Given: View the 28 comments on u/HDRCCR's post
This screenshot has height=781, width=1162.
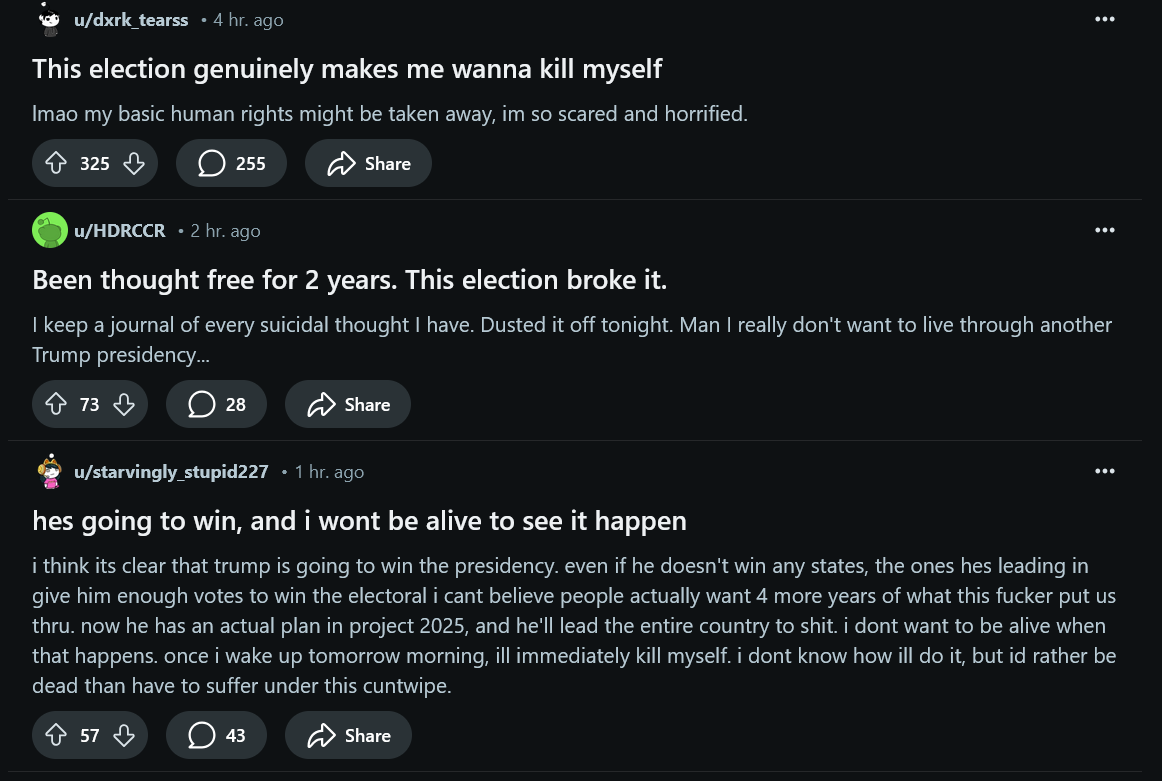Looking at the screenshot, I should tap(216, 404).
